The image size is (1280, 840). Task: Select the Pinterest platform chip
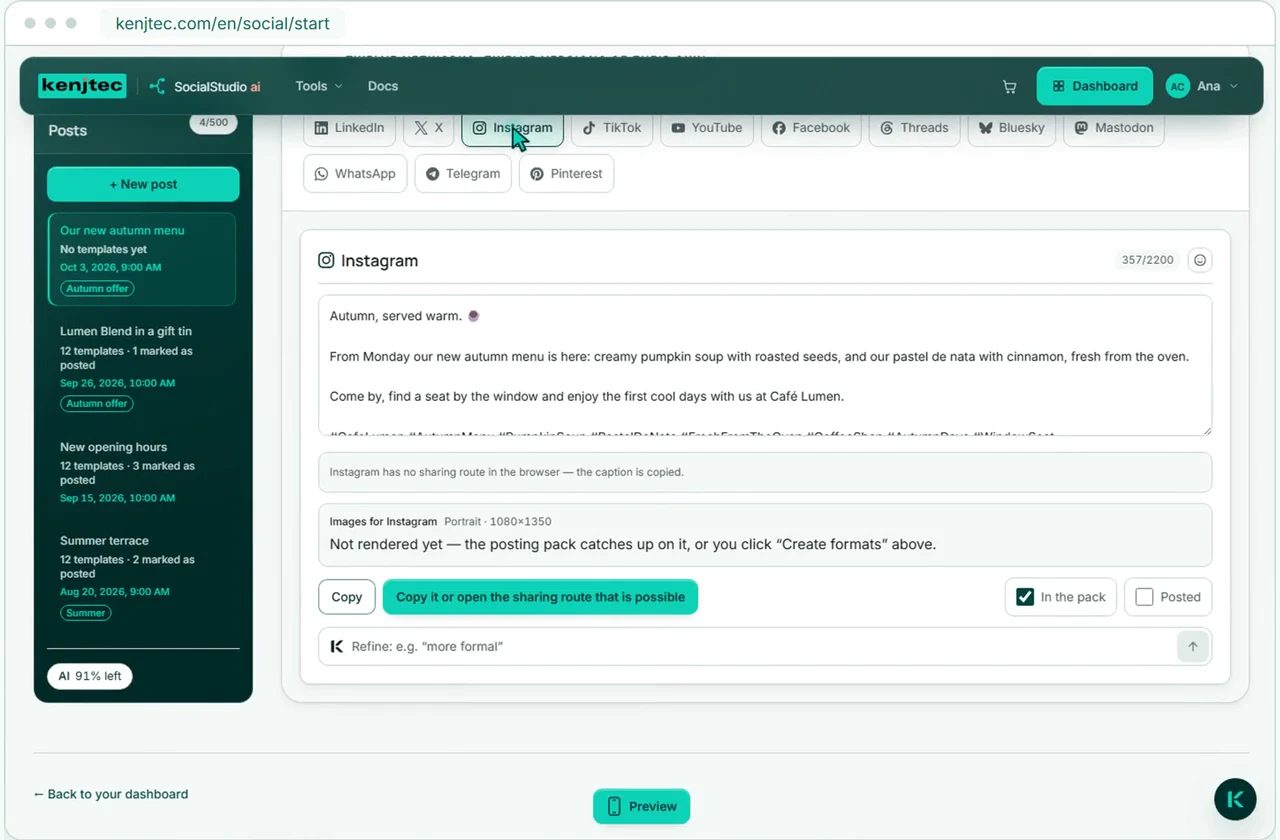[x=566, y=173]
